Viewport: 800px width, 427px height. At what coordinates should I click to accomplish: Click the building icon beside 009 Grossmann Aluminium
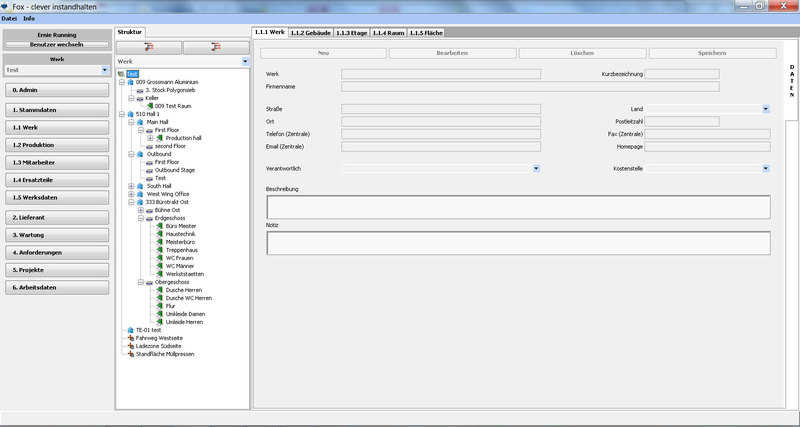point(130,82)
